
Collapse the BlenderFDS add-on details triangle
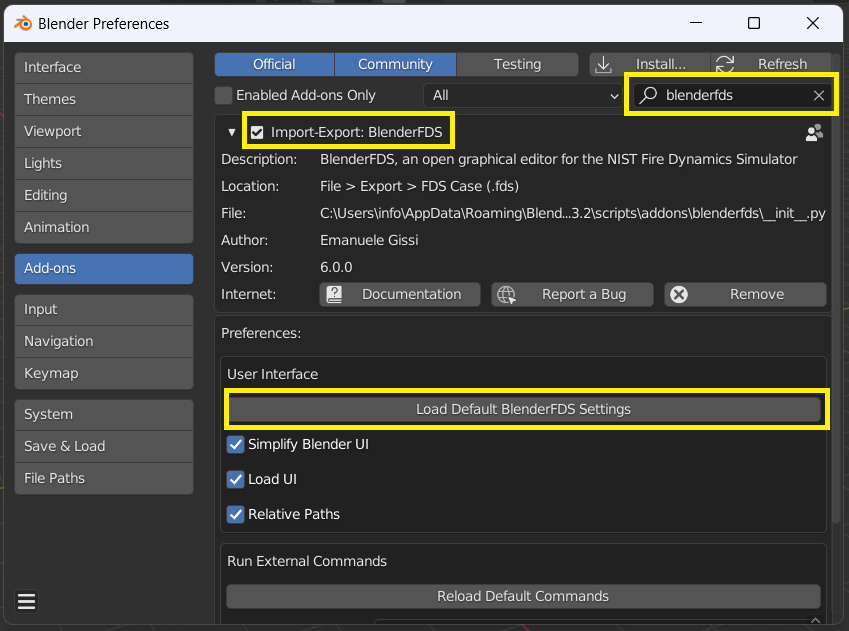pyautogui.click(x=232, y=132)
